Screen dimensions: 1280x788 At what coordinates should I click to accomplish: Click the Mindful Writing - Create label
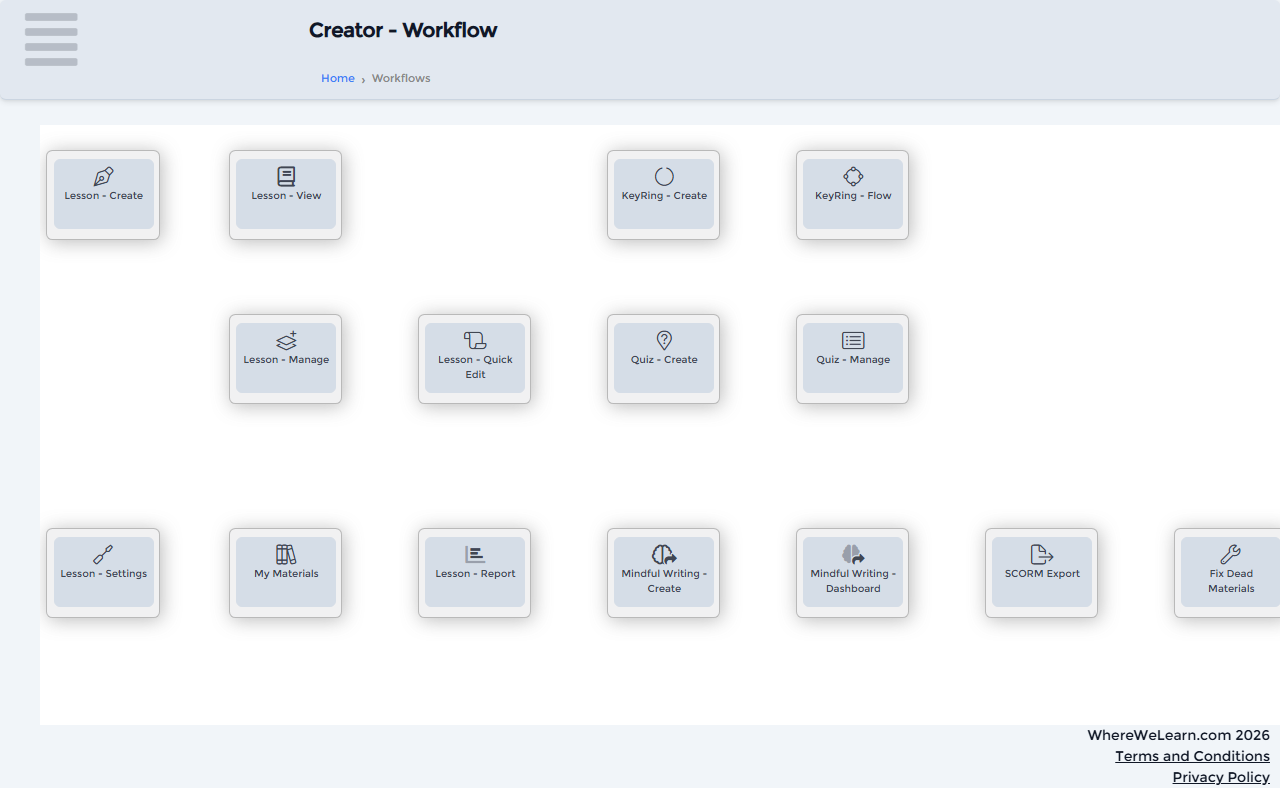664,581
